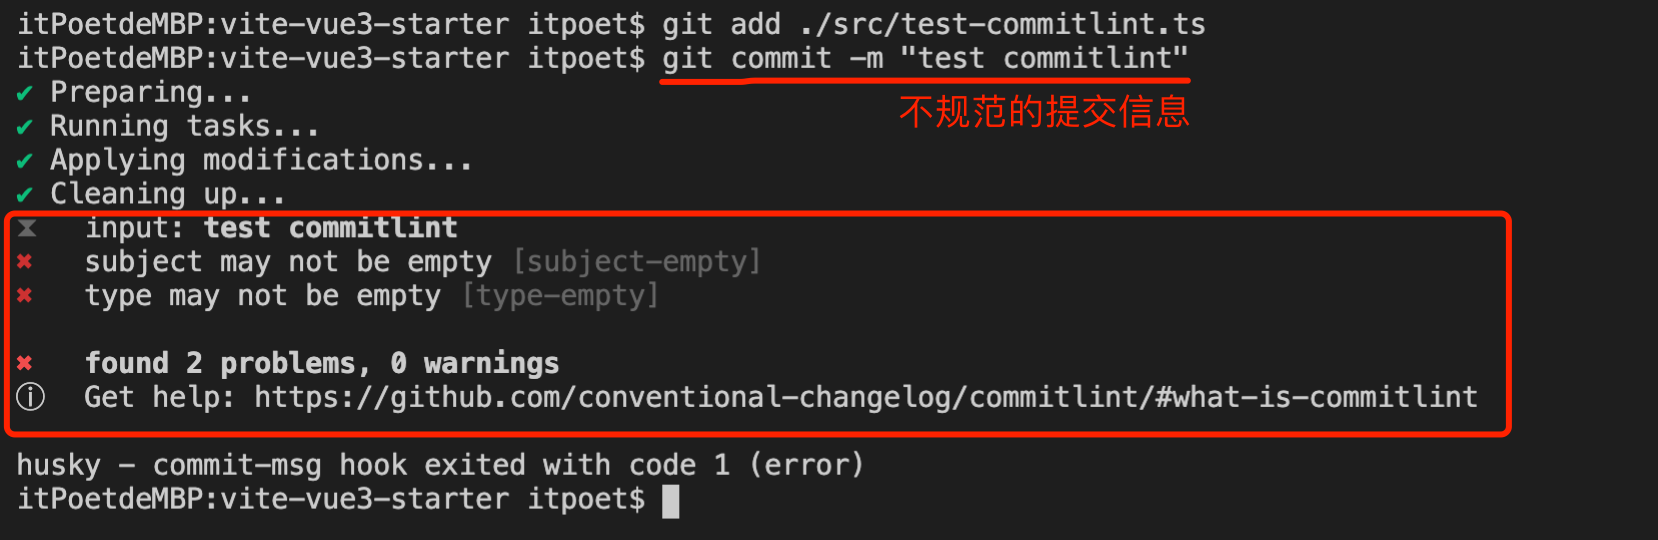The height and width of the screenshot is (540, 1658).
Task: Click the checkmark next to Applying modifications
Action: [25, 162]
